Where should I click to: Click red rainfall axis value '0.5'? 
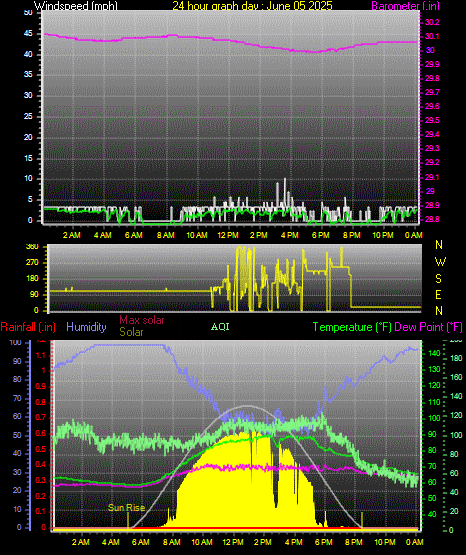(x=41, y=449)
